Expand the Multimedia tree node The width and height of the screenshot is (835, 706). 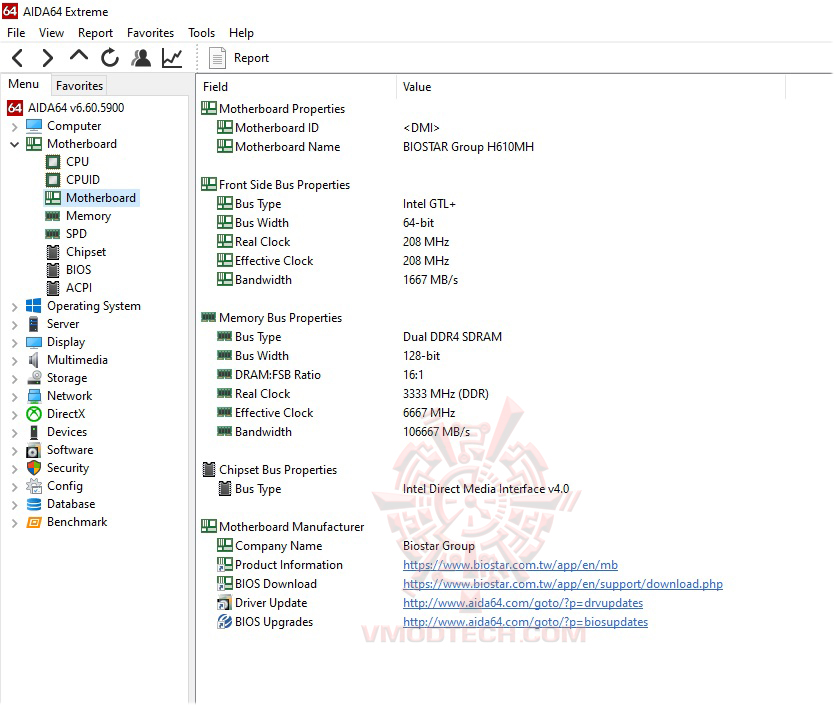click(14, 361)
